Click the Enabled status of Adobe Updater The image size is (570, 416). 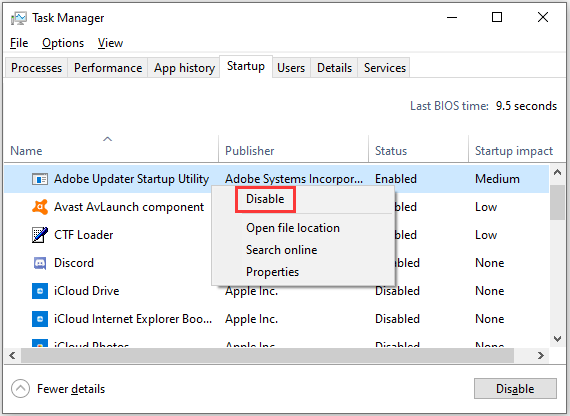click(x=396, y=179)
